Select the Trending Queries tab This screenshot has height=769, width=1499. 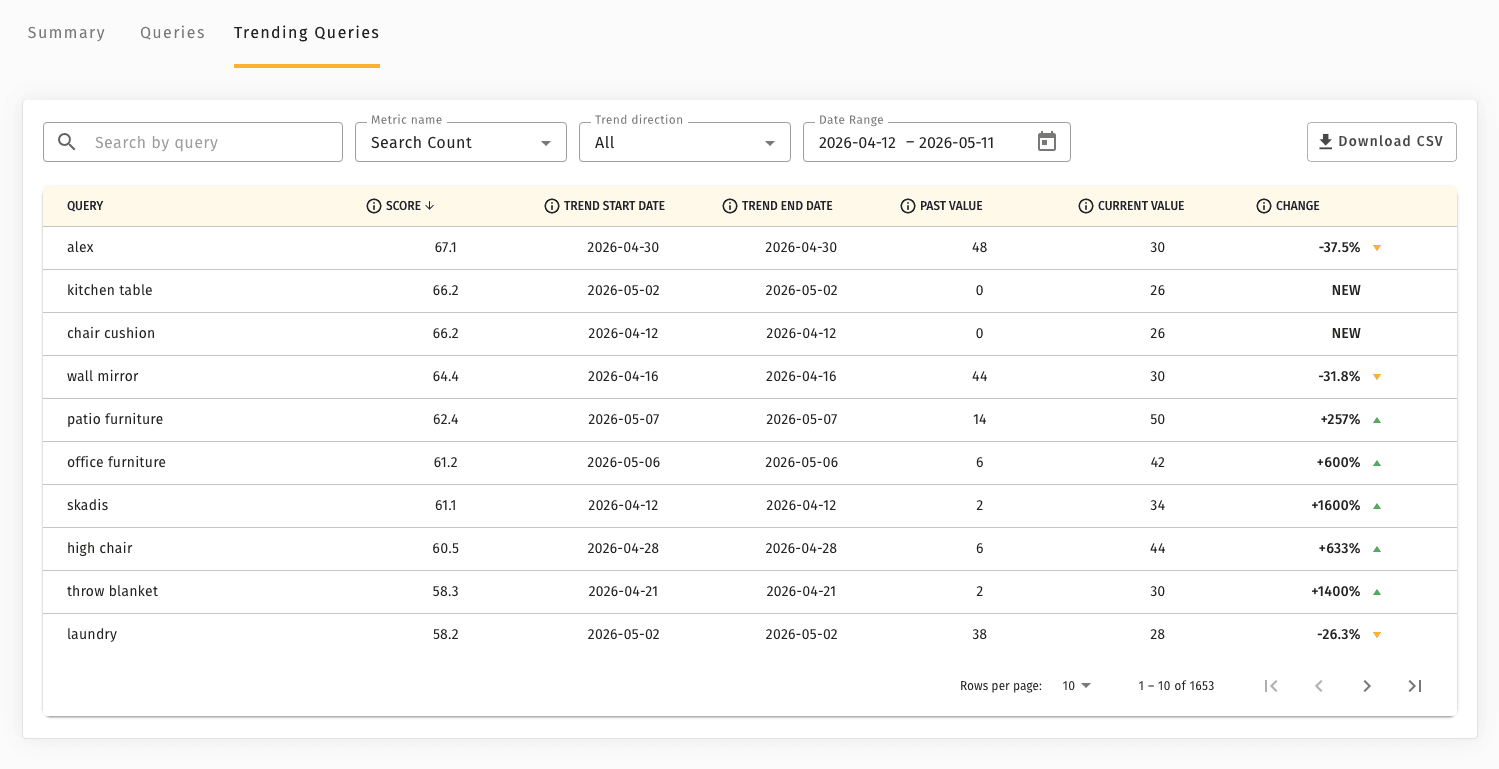[307, 33]
